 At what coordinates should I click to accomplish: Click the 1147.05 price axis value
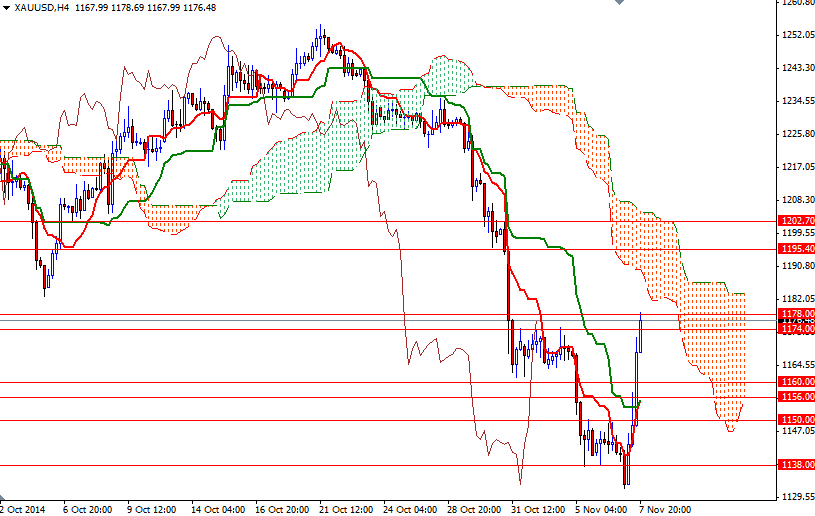[x=798, y=430]
